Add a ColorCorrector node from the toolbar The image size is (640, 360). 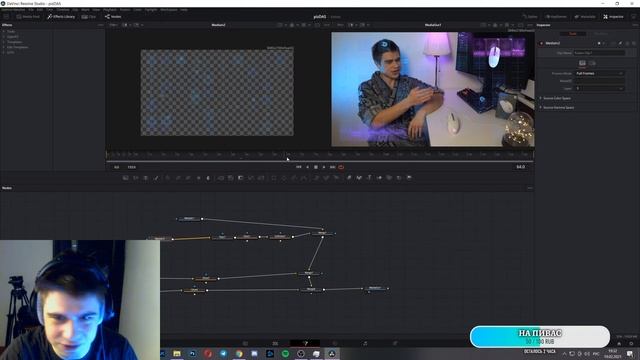coord(167,178)
